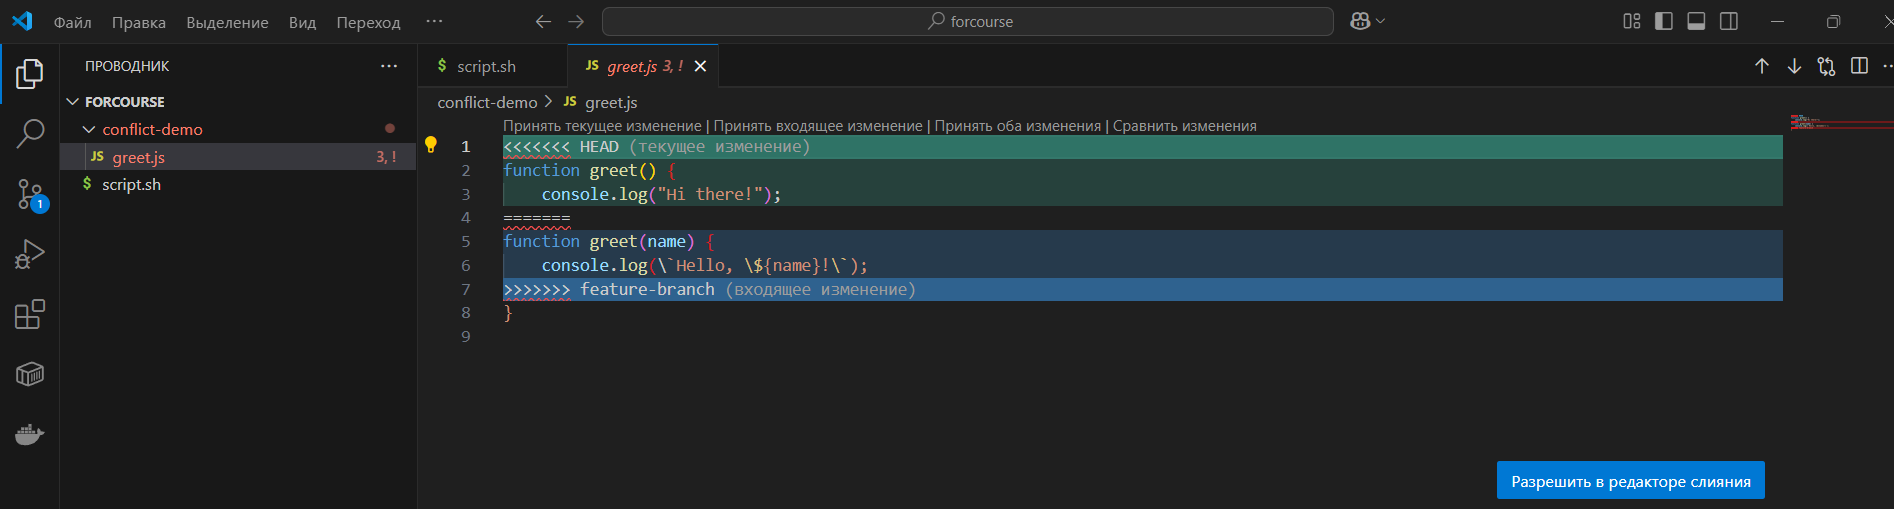Open the Search view icon

pyautogui.click(x=30, y=133)
